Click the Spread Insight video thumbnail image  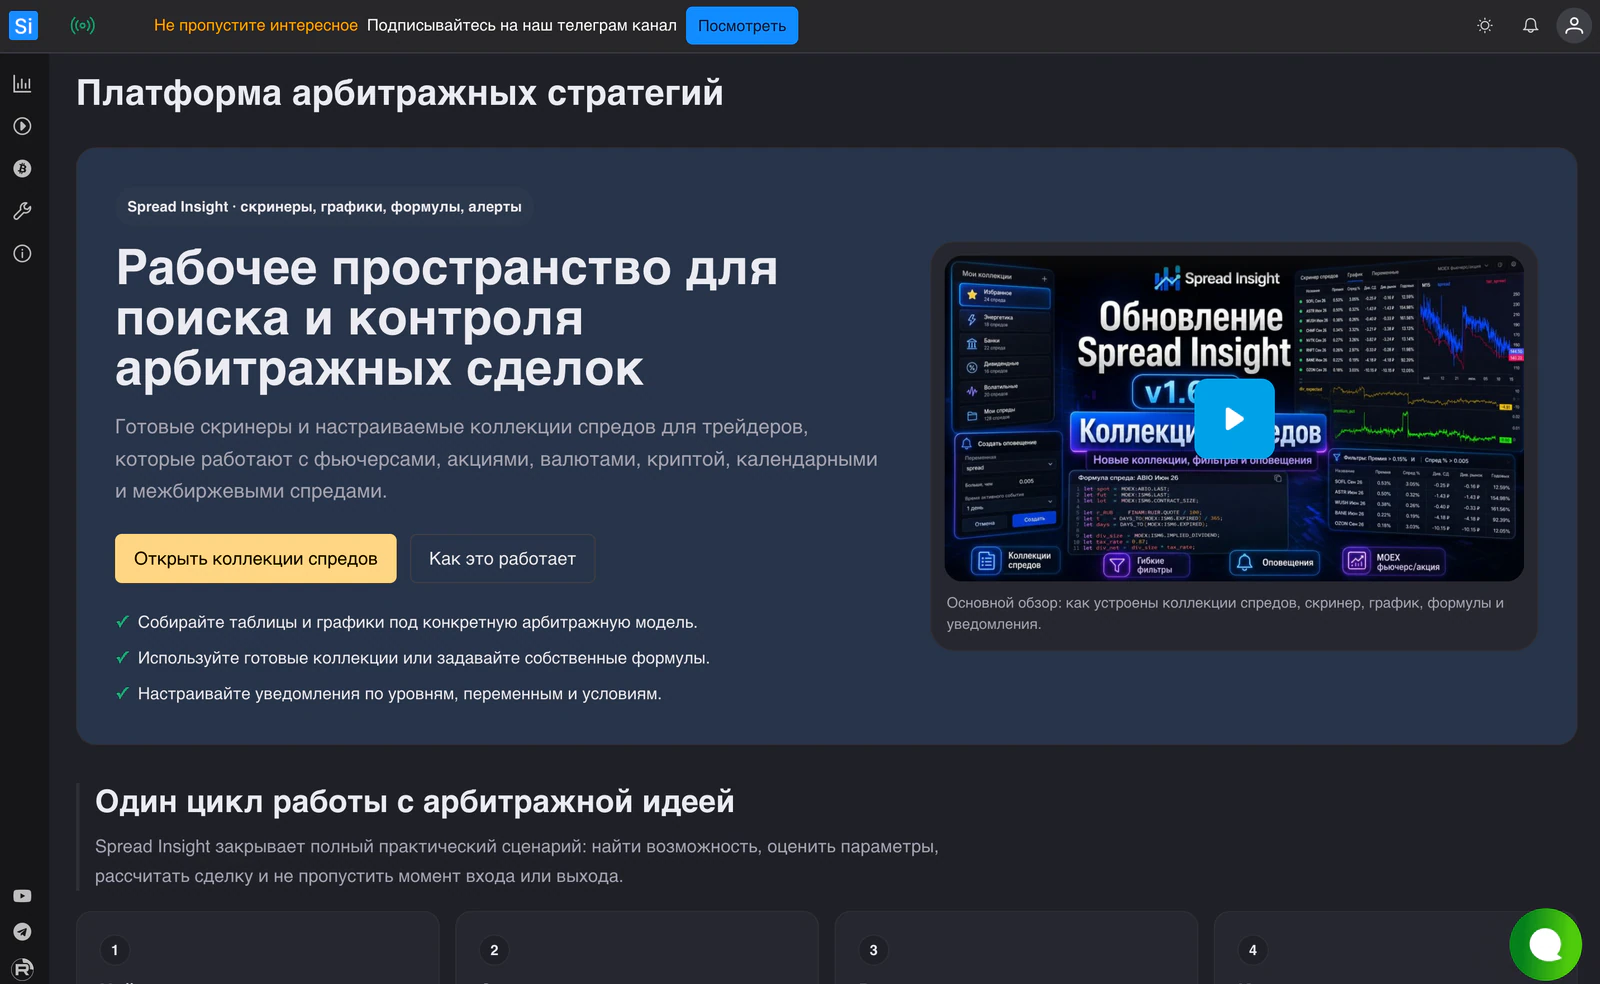tap(1234, 418)
